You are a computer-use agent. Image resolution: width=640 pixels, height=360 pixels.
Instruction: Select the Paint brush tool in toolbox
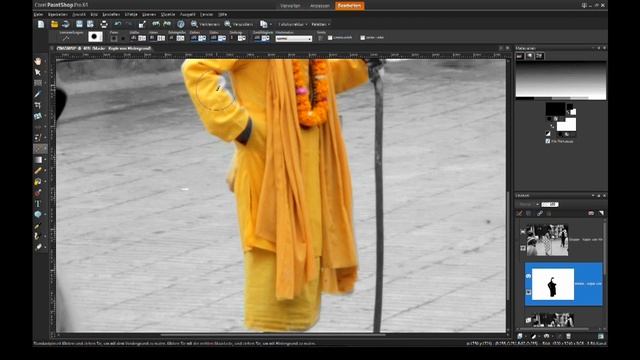point(38,171)
